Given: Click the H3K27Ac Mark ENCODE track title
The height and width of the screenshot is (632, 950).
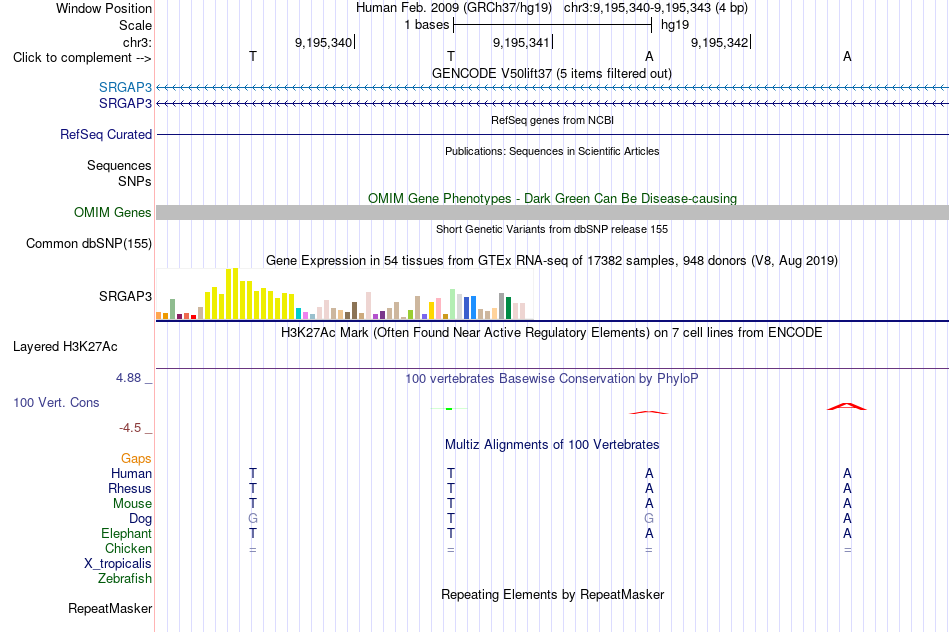Looking at the screenshot, I should tap(552, 333).
